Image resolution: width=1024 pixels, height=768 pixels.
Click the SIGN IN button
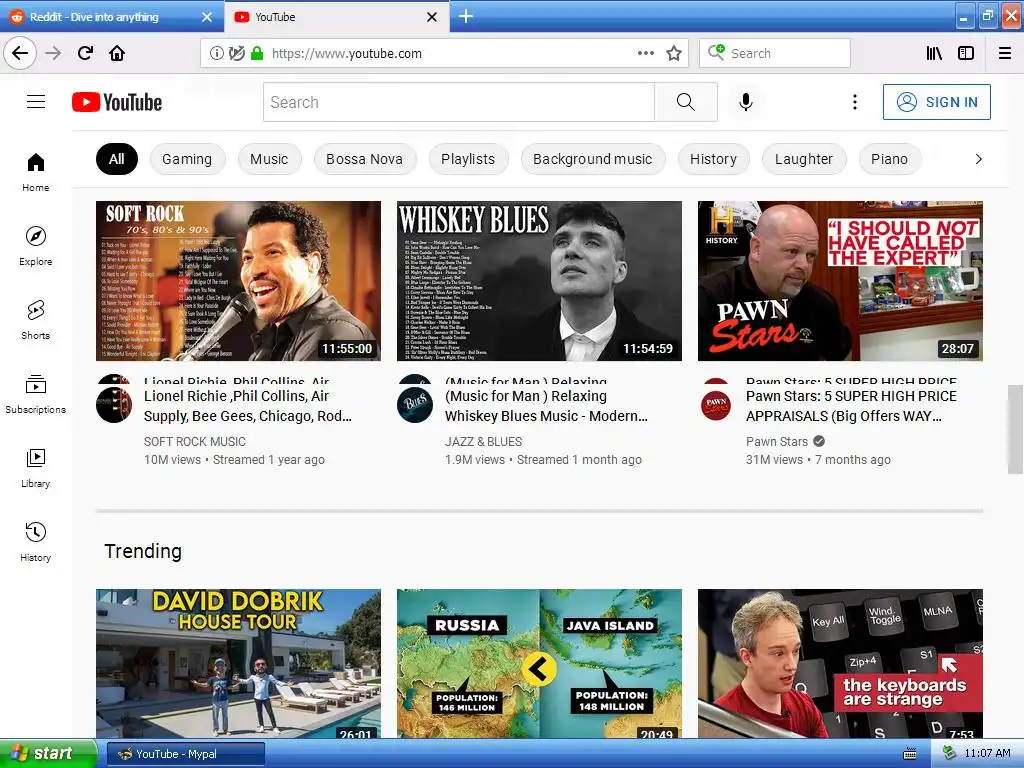[936, 102]
